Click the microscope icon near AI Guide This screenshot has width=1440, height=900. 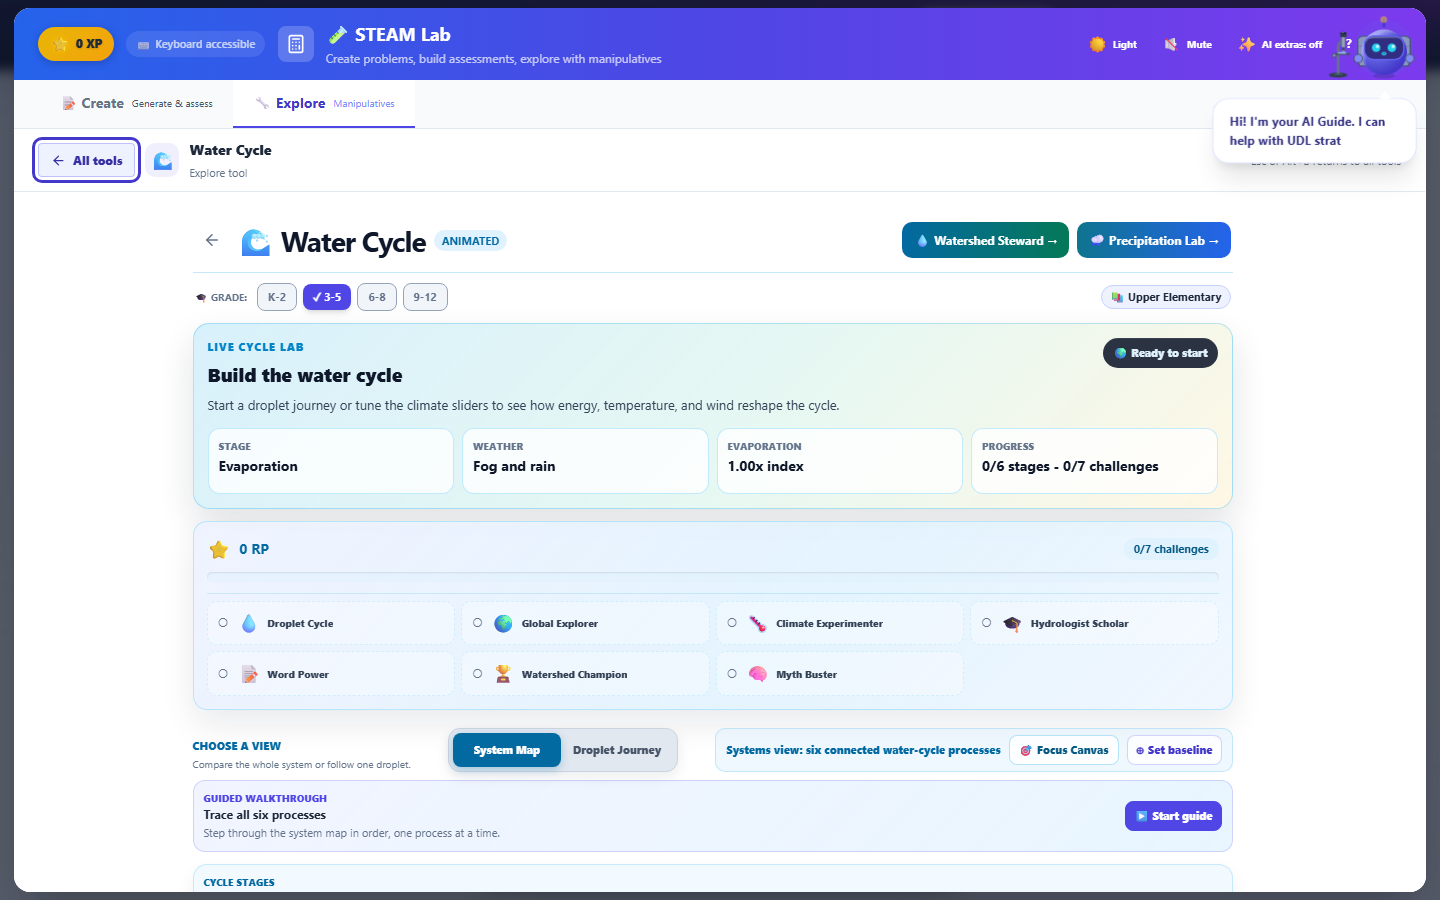click(1340, 55)
